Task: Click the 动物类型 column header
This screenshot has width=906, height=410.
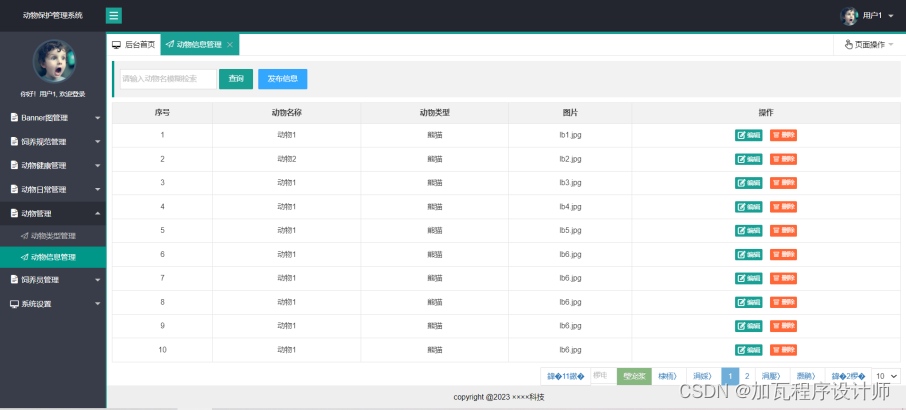Action: tap(435, 113)
